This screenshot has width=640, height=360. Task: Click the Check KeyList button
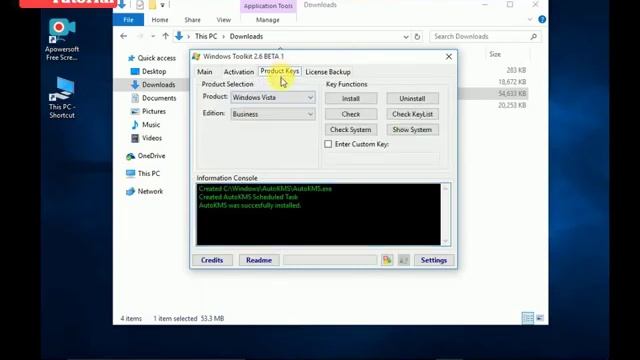413,114
